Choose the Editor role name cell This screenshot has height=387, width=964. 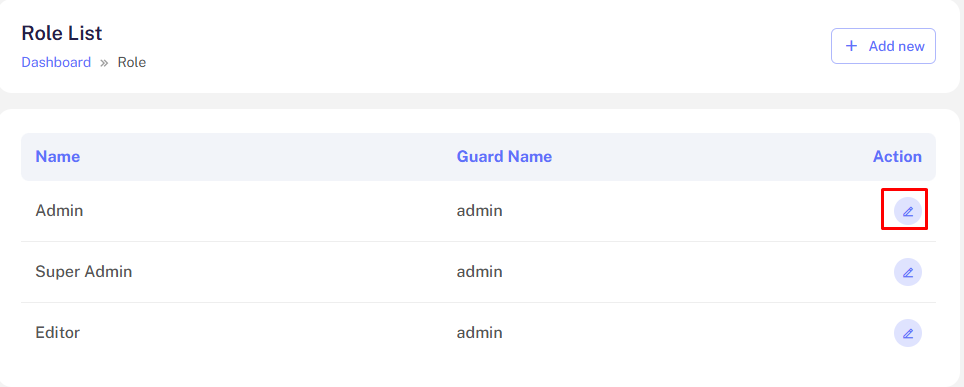(x=58, y=333)
